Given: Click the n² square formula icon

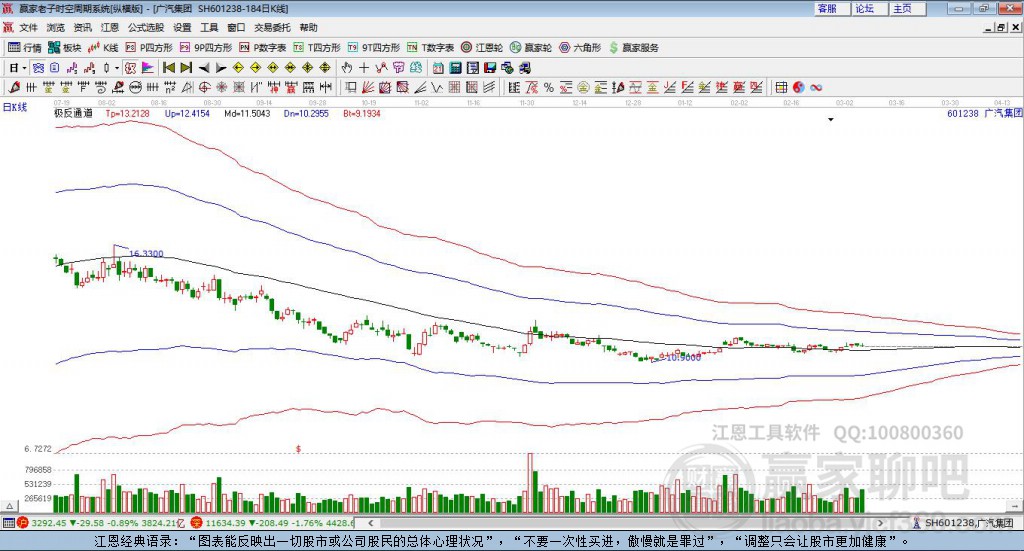Looking at the screenshot, I should click(170, 87).
